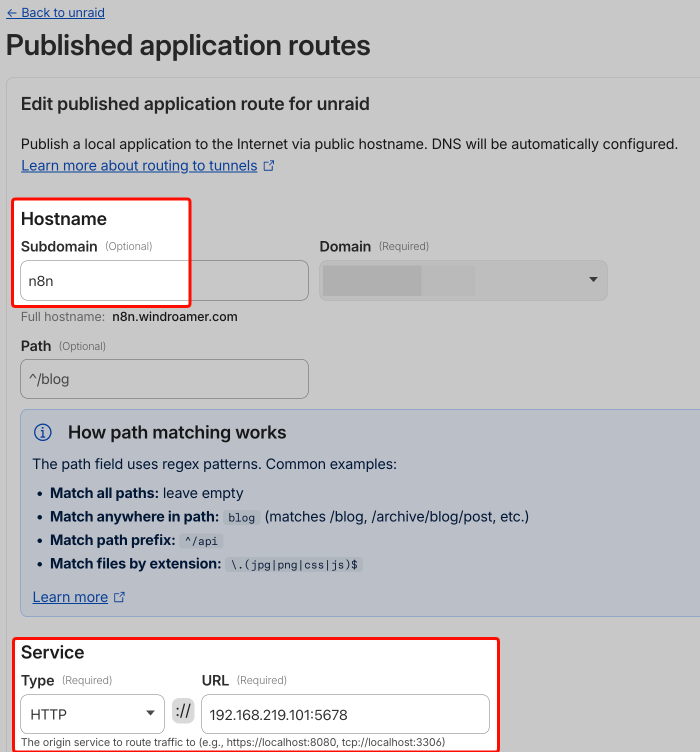Click the :// protocol separator badge
Screen dimensions: 700x752
tap(183, 714)
